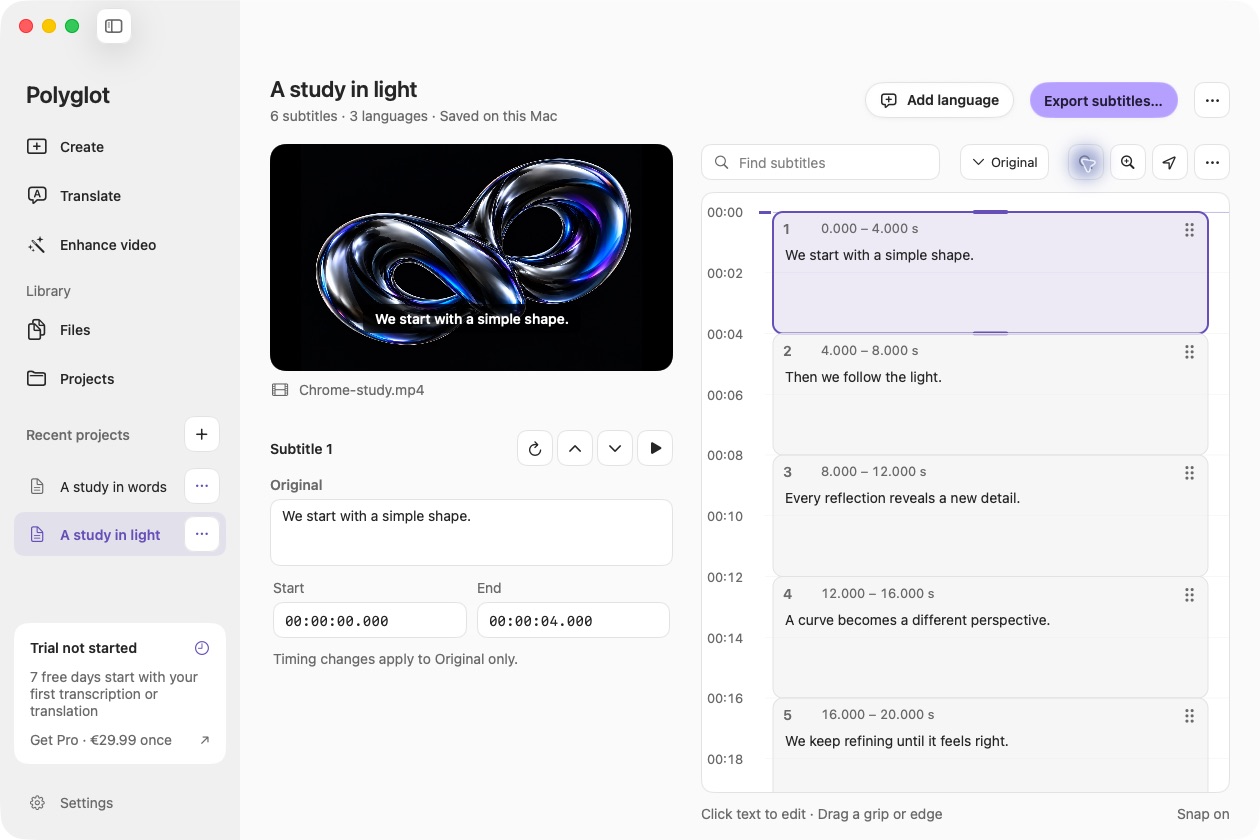
Task: Open options for A study in light
Action: point(202,534)
